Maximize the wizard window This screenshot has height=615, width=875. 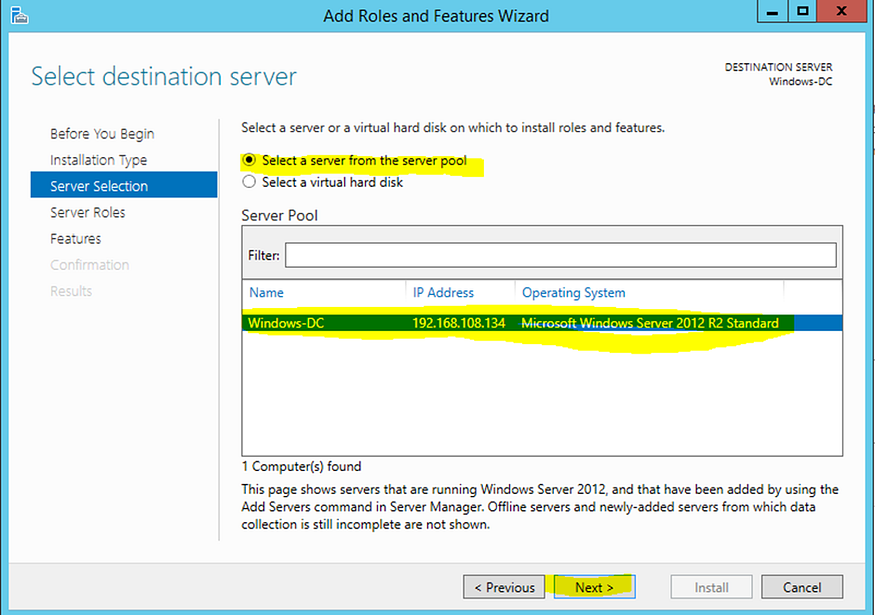pos(802,11)
